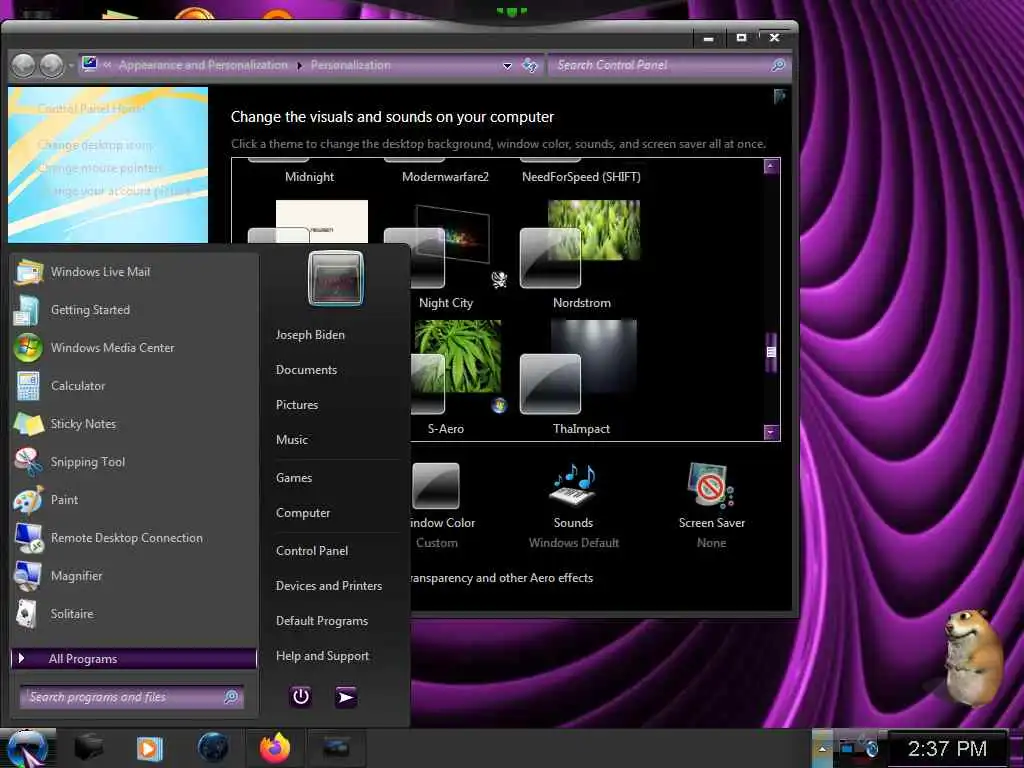Screen dimensions: 1024x768
Task: Open Help and Support
Action: point(323,656)
